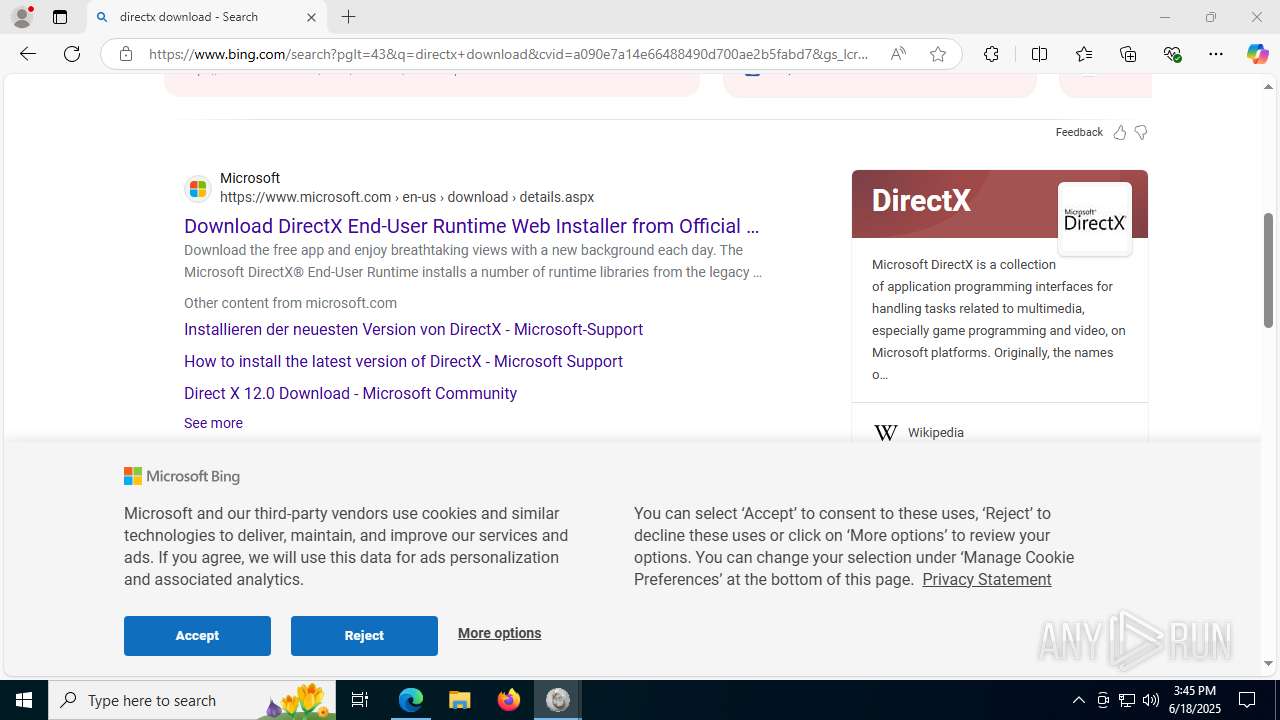This screenshot has width=1280, height=720.
Task: Click the Microsoft site favicon
Action: point(198,188)
